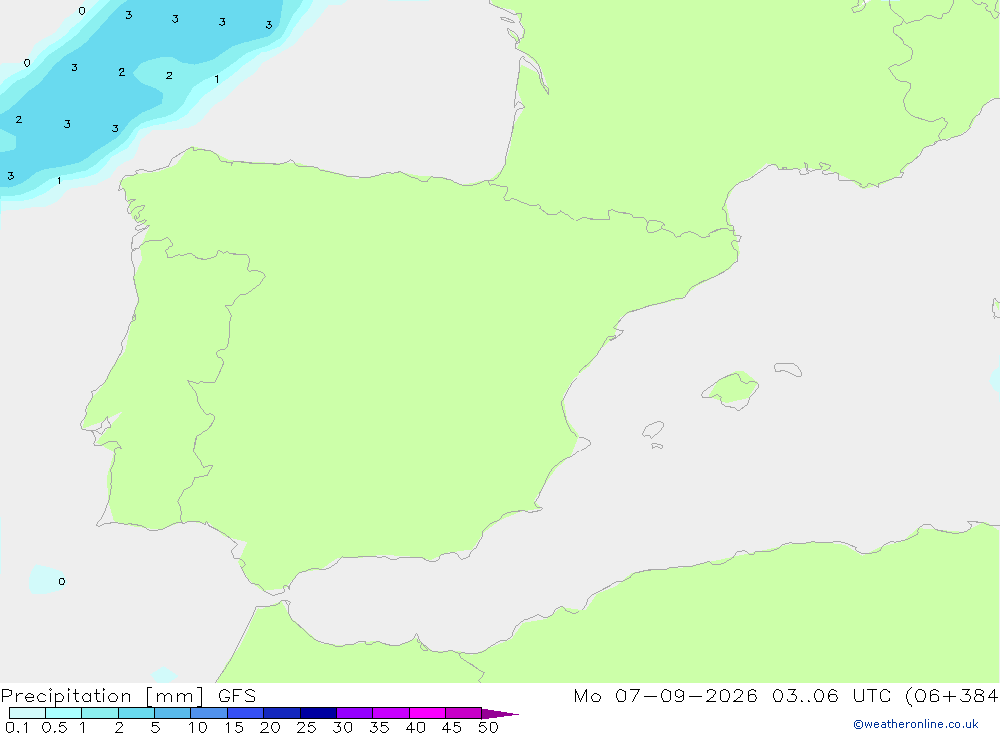1000x733 pixels.
Task: Click the 0.1–0.5 mm legend color swatch
Action: [27, 713]
